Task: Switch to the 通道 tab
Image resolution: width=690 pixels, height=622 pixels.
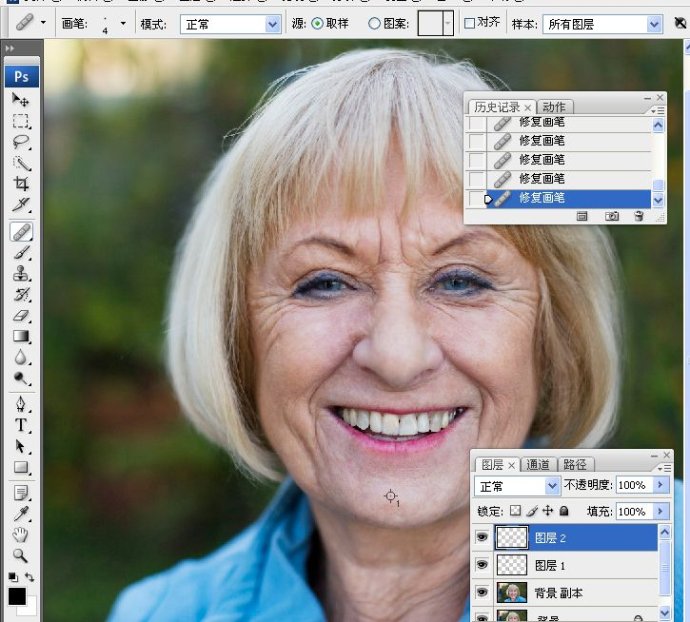Action: point(538,464)
